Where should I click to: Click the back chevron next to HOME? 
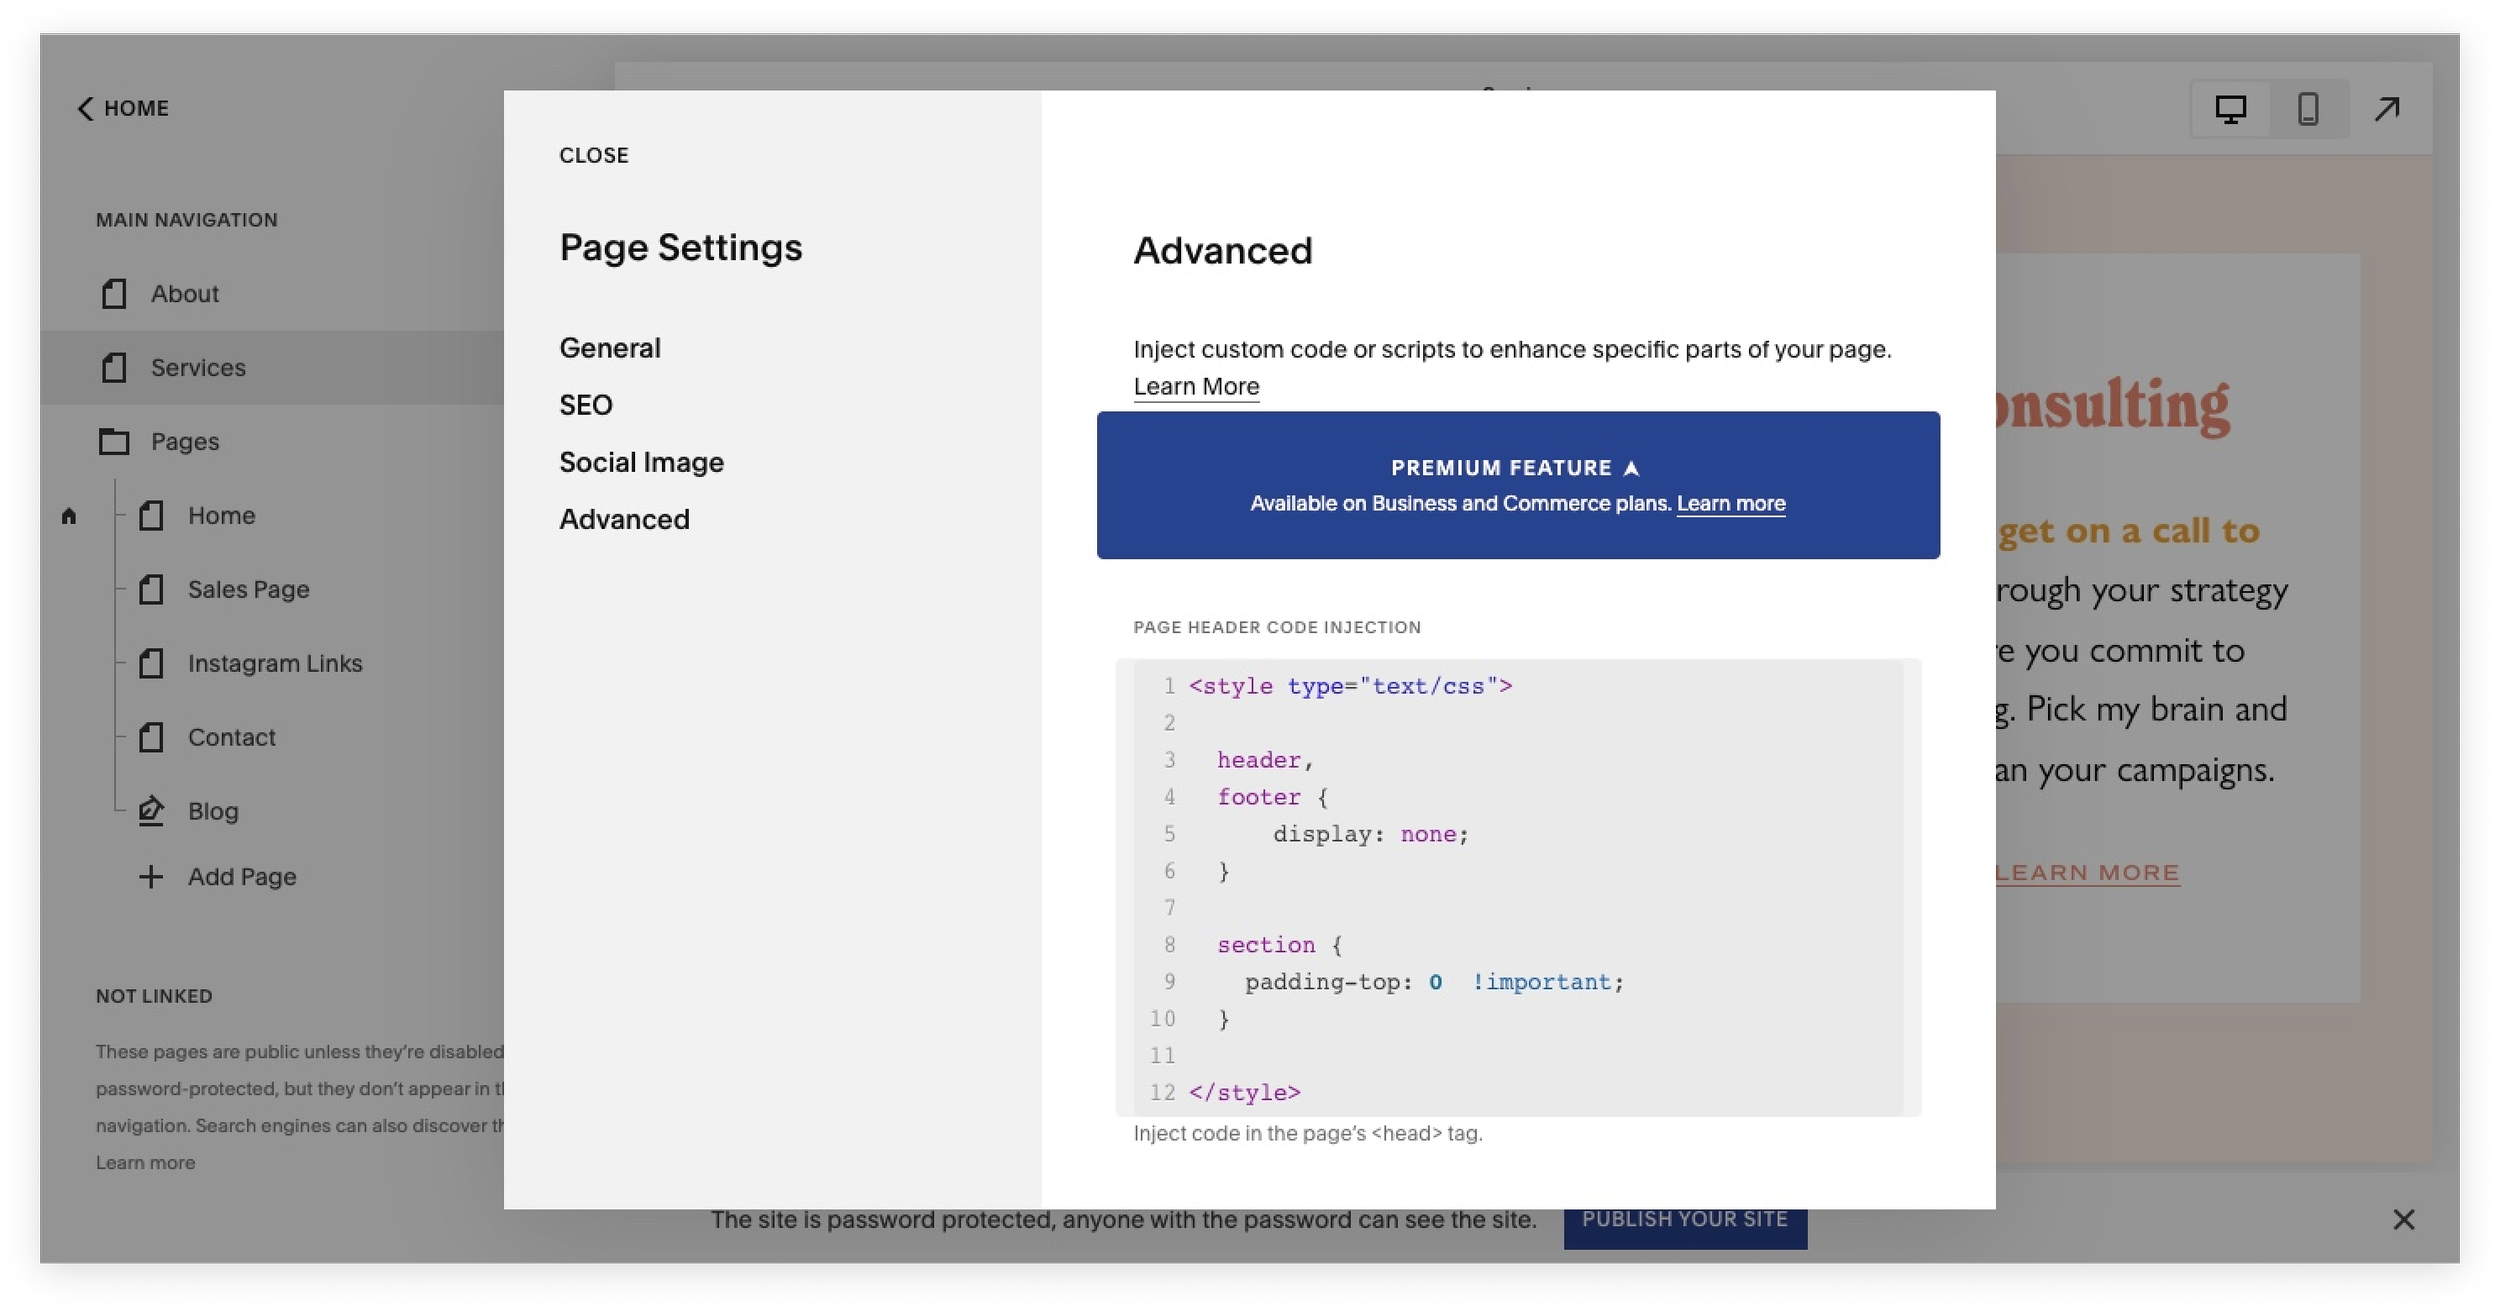85,108
